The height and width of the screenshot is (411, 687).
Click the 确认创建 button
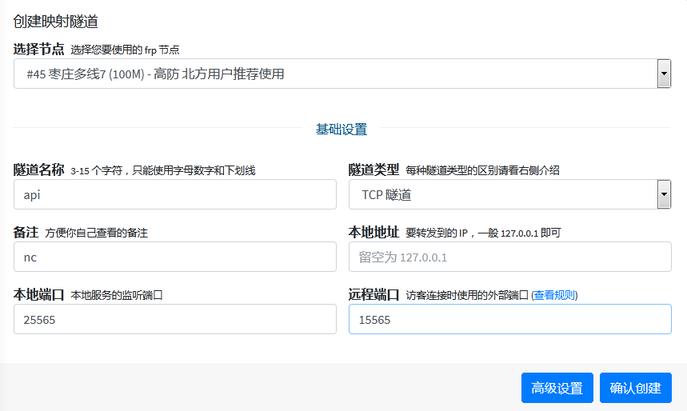(x=635, y=388)
